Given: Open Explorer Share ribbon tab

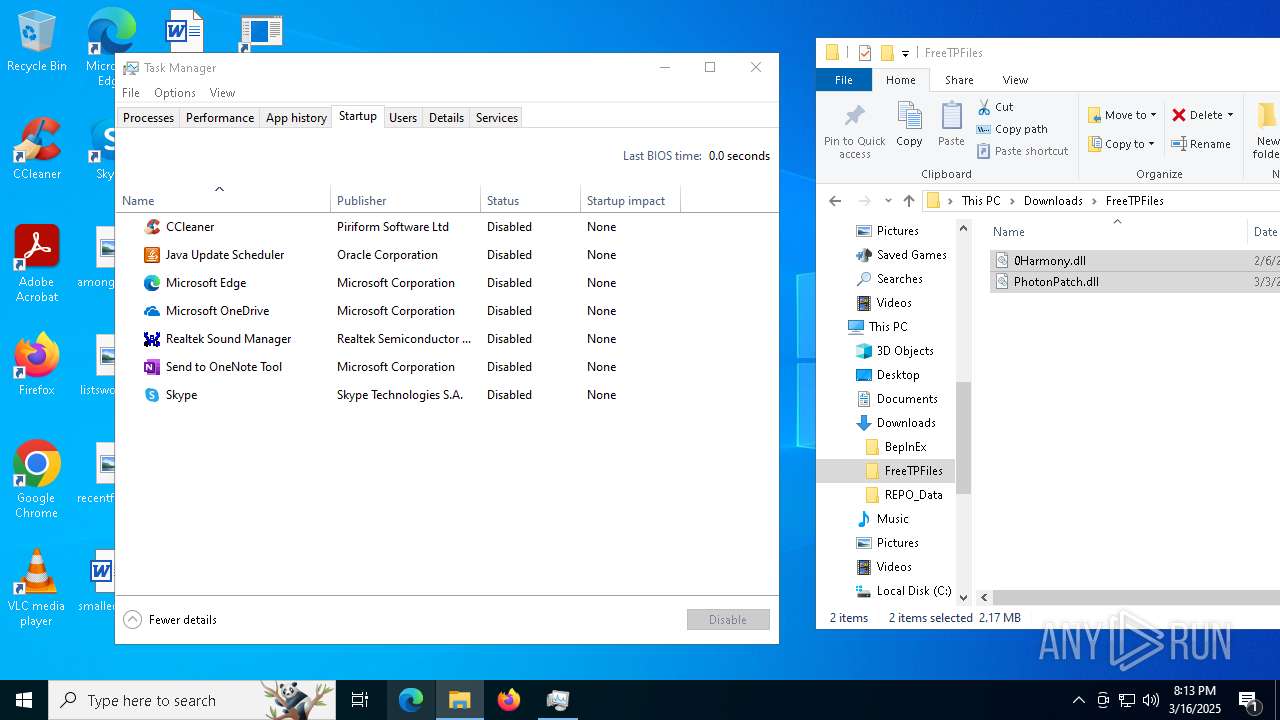Looking at the screenshot, I should (959, 80).
